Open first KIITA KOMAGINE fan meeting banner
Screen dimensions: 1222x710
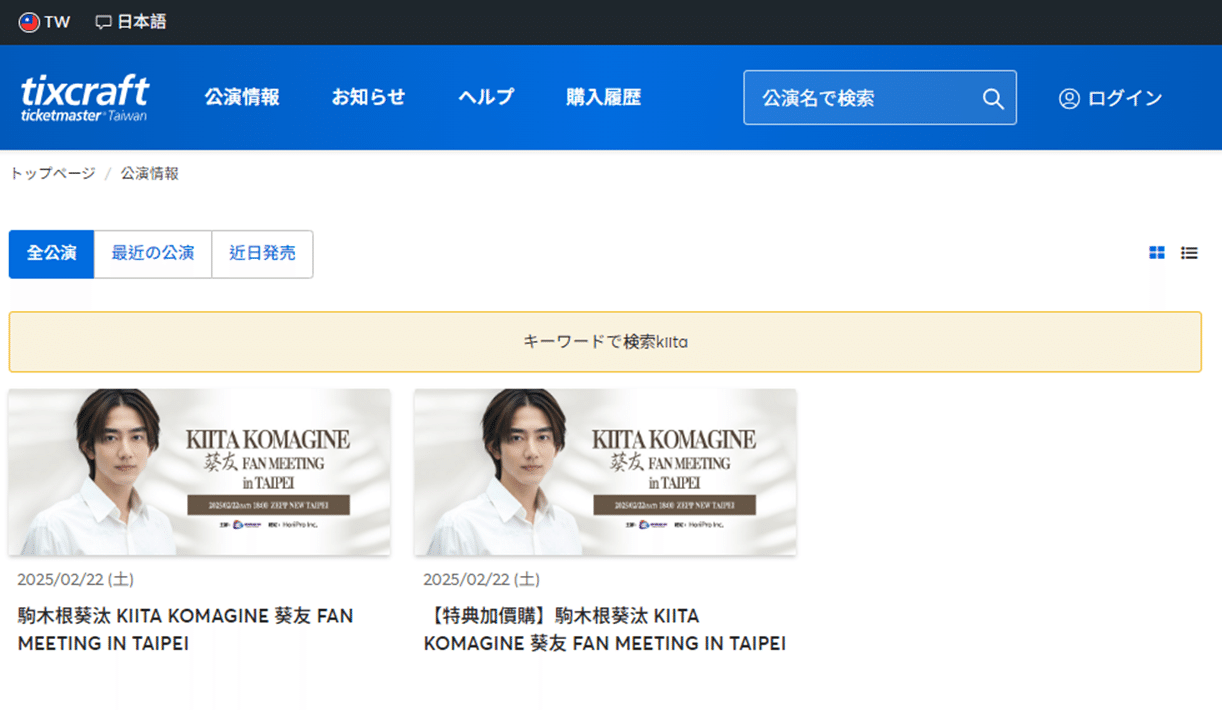(x=200, y=472)
